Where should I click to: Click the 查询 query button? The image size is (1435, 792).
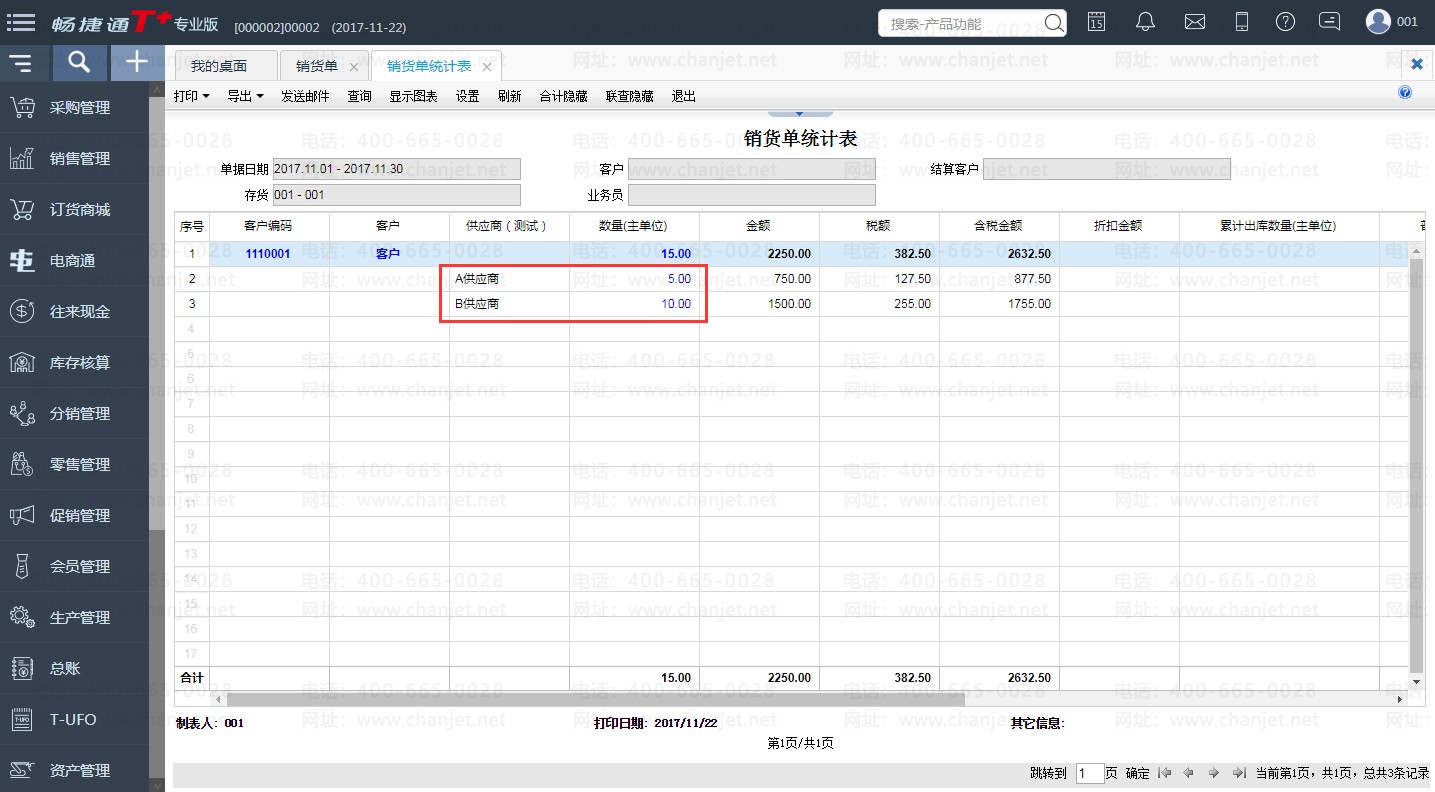pos(359,97)
